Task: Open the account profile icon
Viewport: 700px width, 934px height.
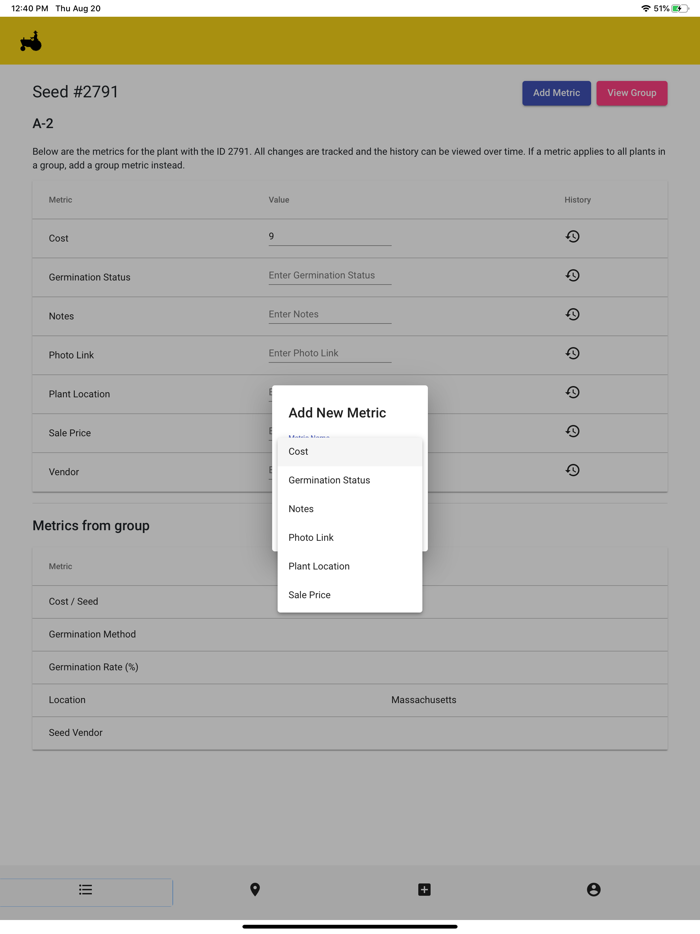Action: (x=593, y=890)
